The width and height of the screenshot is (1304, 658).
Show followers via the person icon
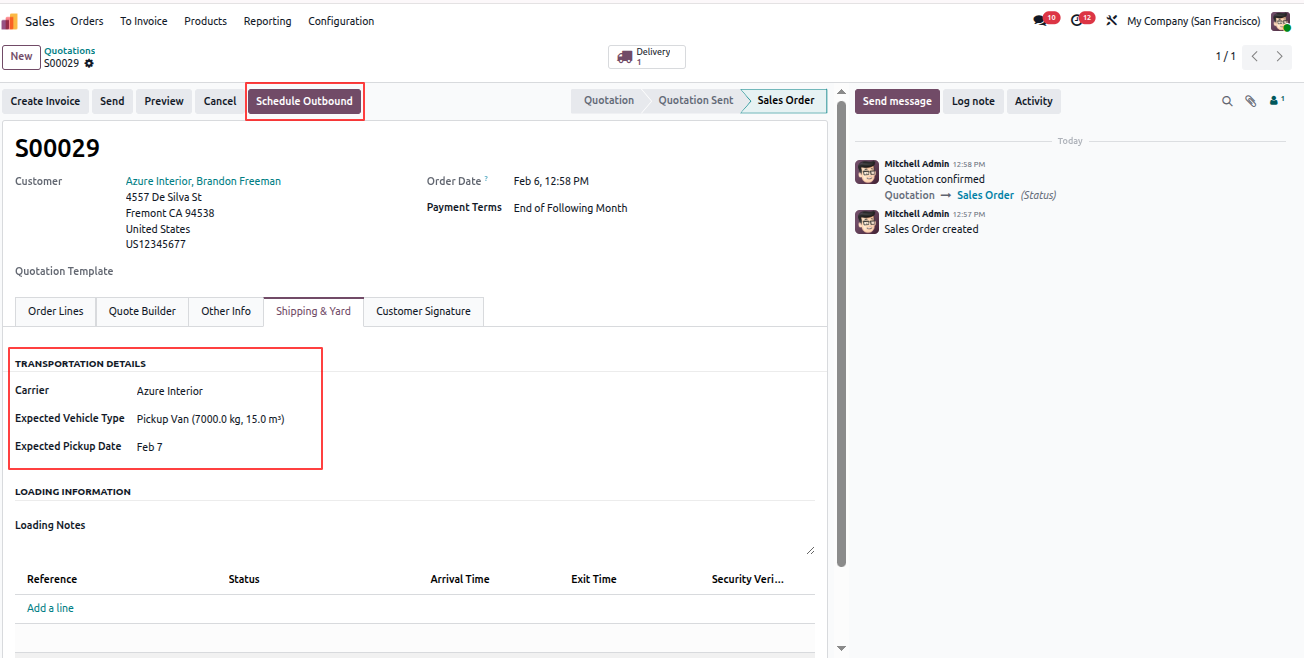pos(1275,101)
